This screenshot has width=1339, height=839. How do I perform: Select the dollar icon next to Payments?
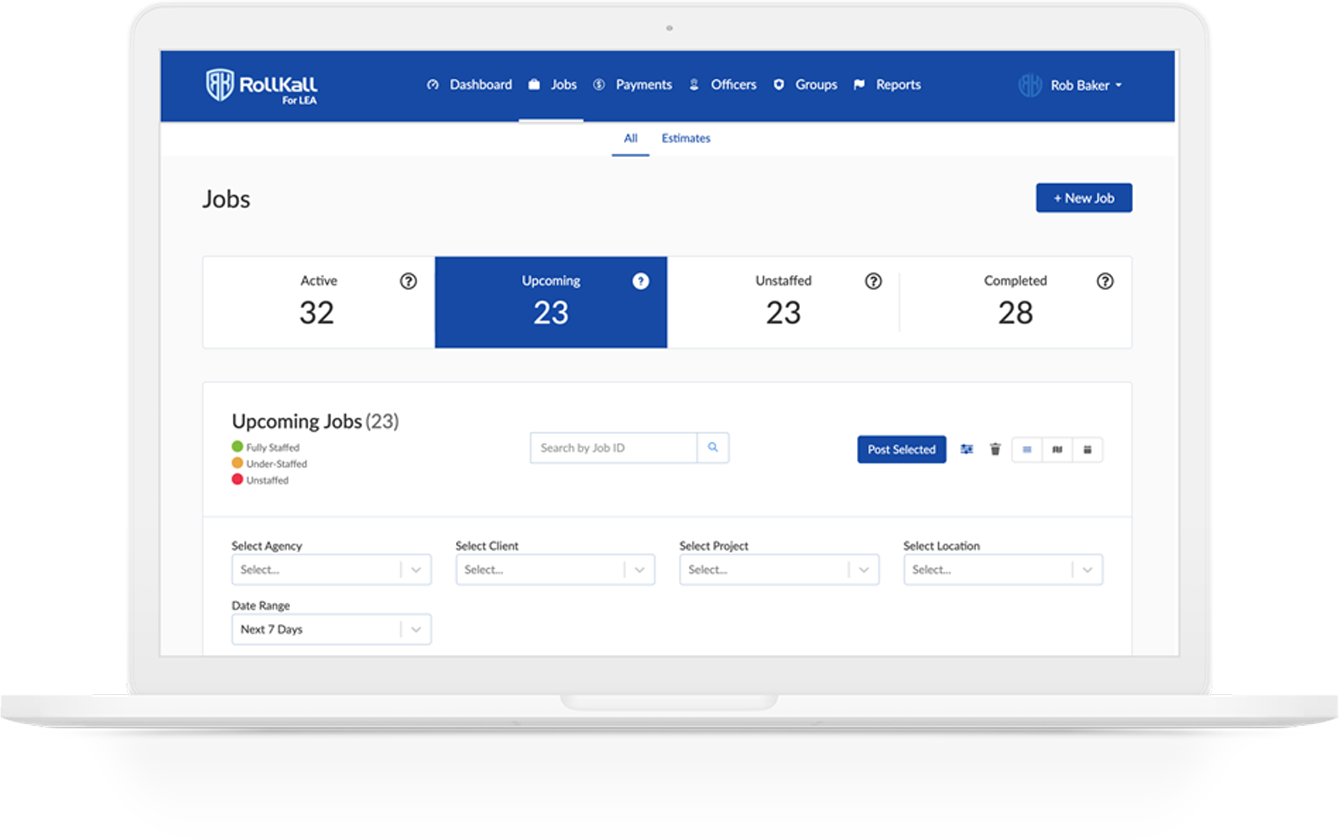coord(600,85)
